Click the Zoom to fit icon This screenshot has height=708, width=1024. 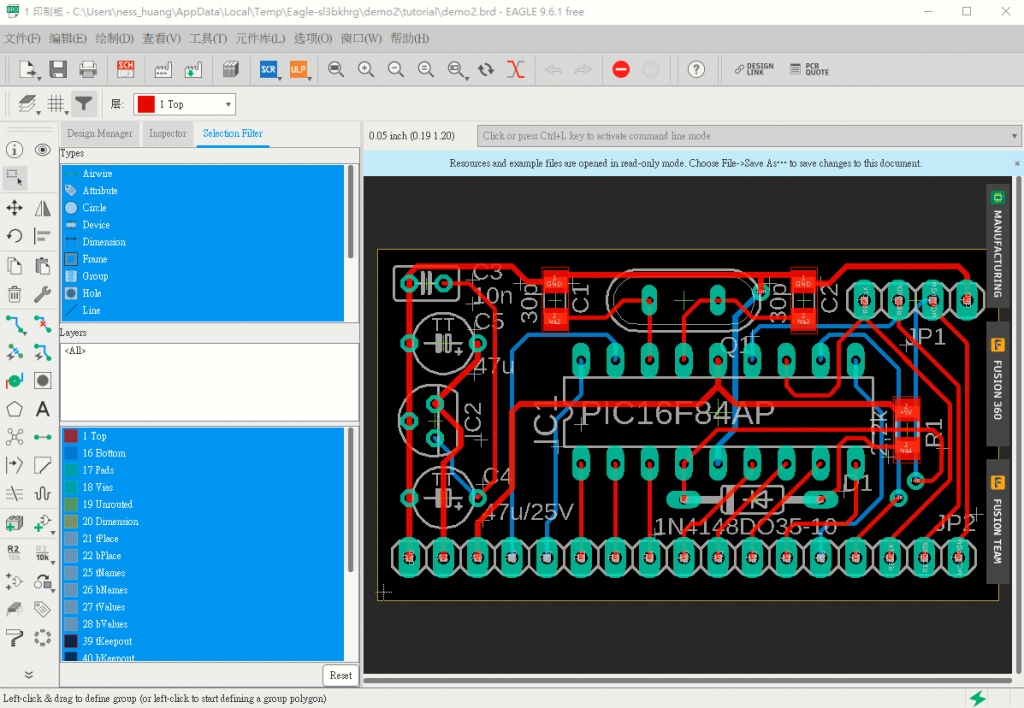(336, 69)
